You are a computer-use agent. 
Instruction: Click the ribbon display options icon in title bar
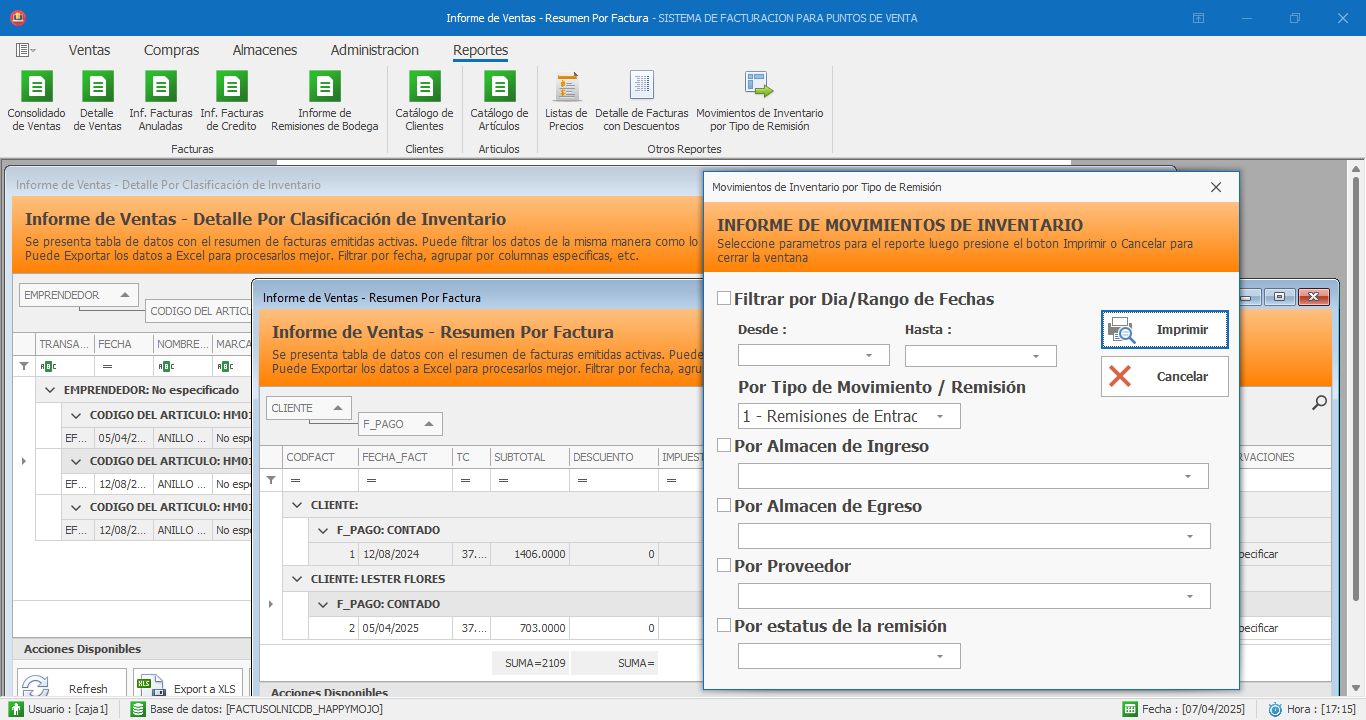1198,18
